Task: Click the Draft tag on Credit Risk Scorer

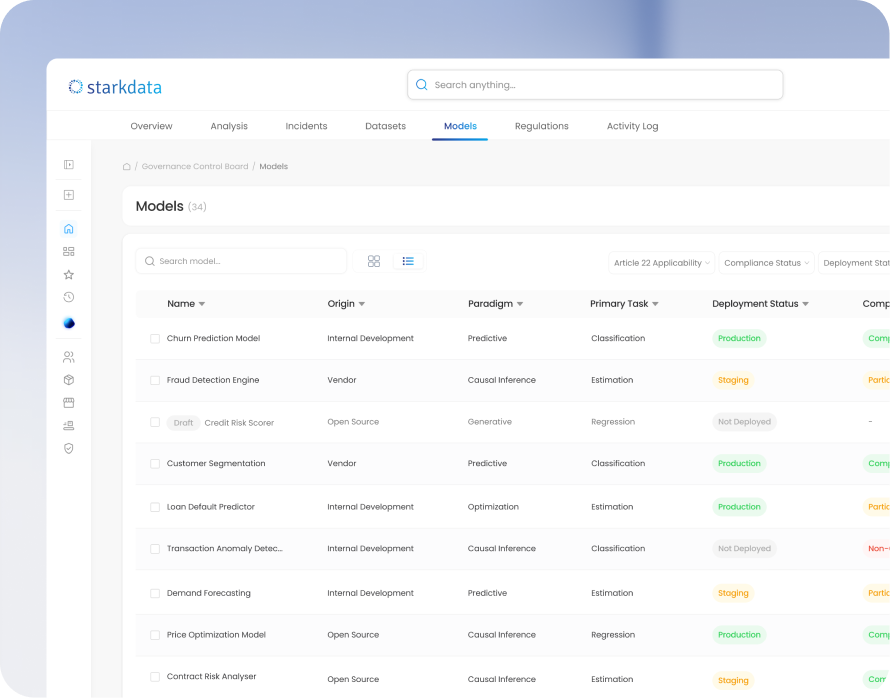Action: click(183, 423)
